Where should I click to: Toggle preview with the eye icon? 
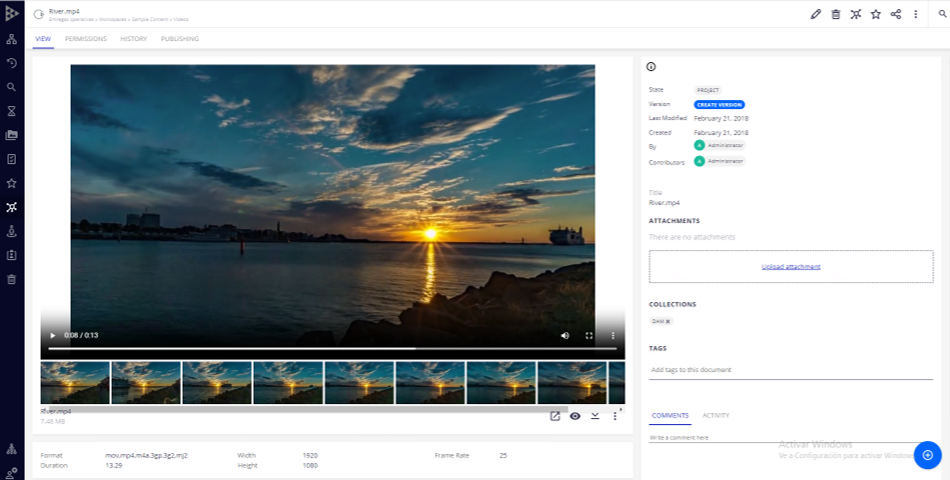575,415
